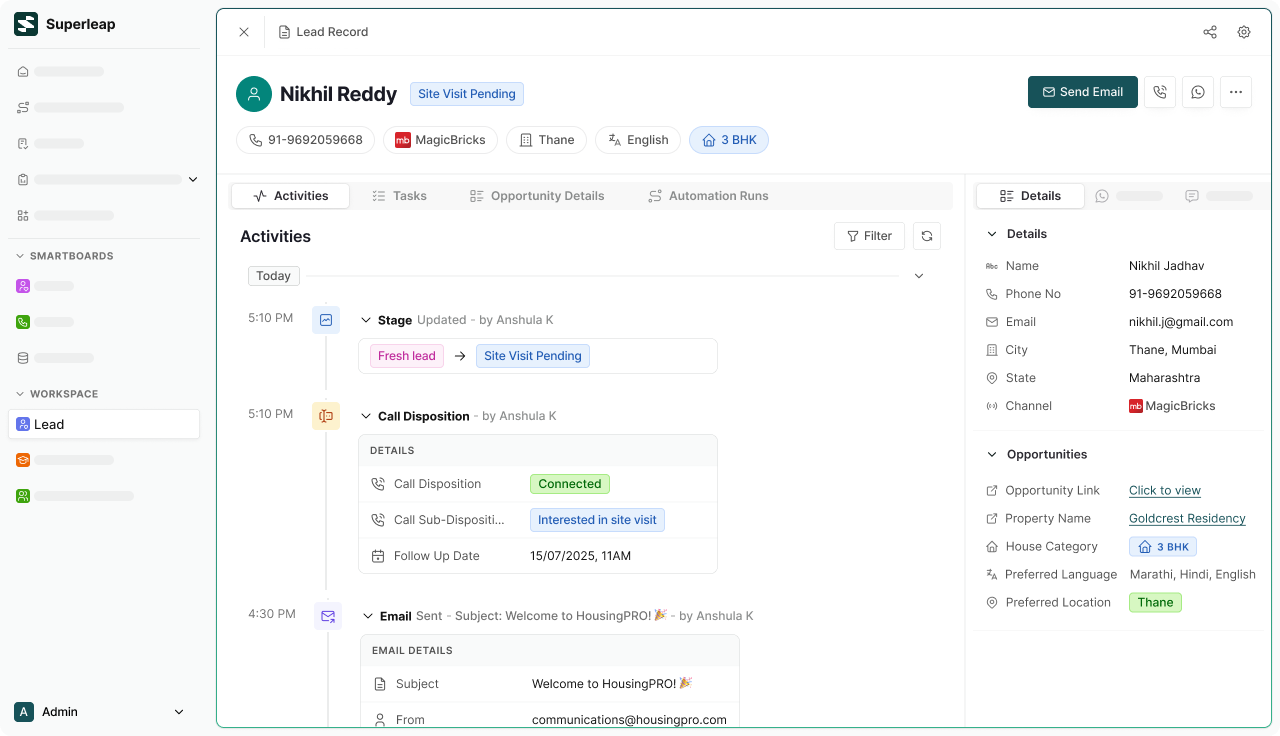Select Lead in the Workspace sidebar
Viewport: 1280px width, 736px height.
point(104,424)
